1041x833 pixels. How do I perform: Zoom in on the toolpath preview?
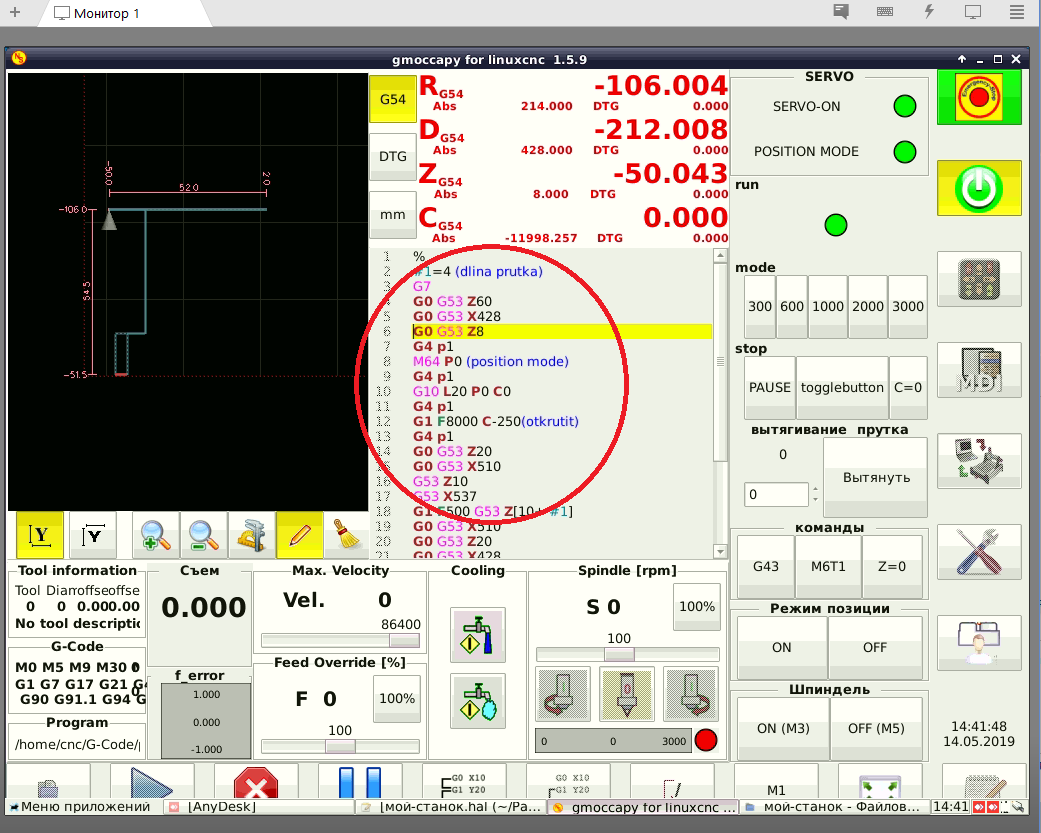[x=156, y=537]
